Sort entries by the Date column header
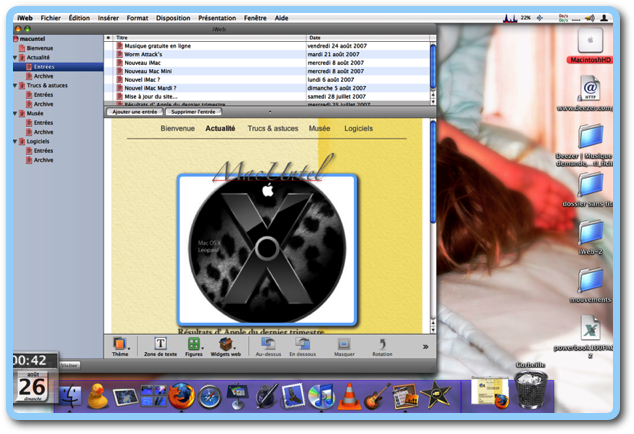The width and height of the screenshot is (634, 434). point(368,38)
